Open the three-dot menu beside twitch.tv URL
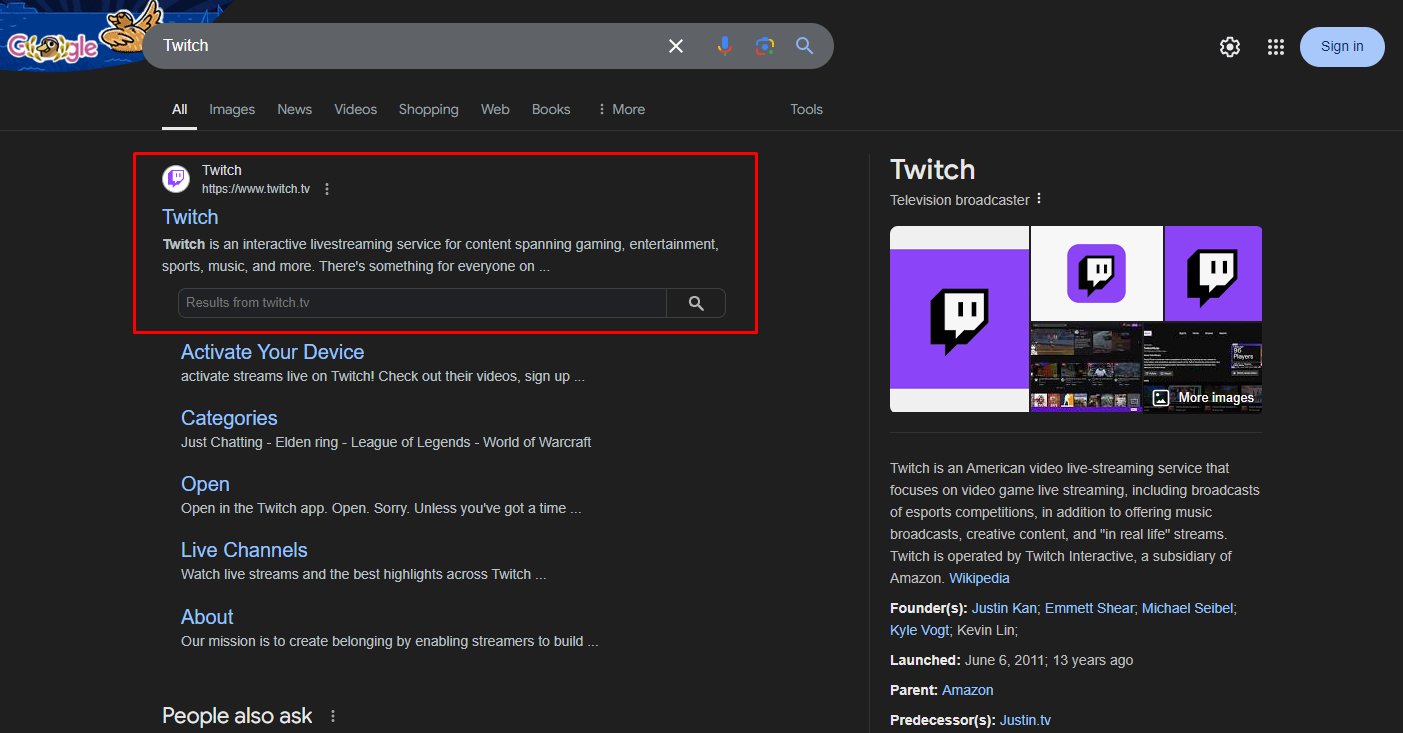Screen dimensions: 1403x733 point(327,189)
